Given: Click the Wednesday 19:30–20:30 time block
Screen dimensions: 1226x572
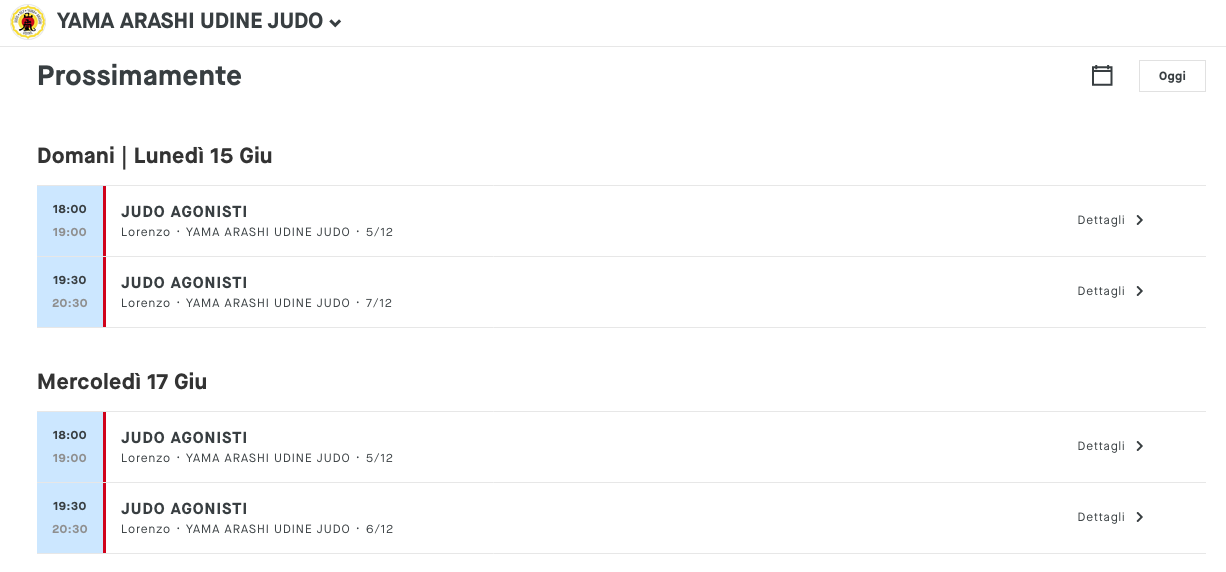Looking at the screenshot, I should coord(70,518).
